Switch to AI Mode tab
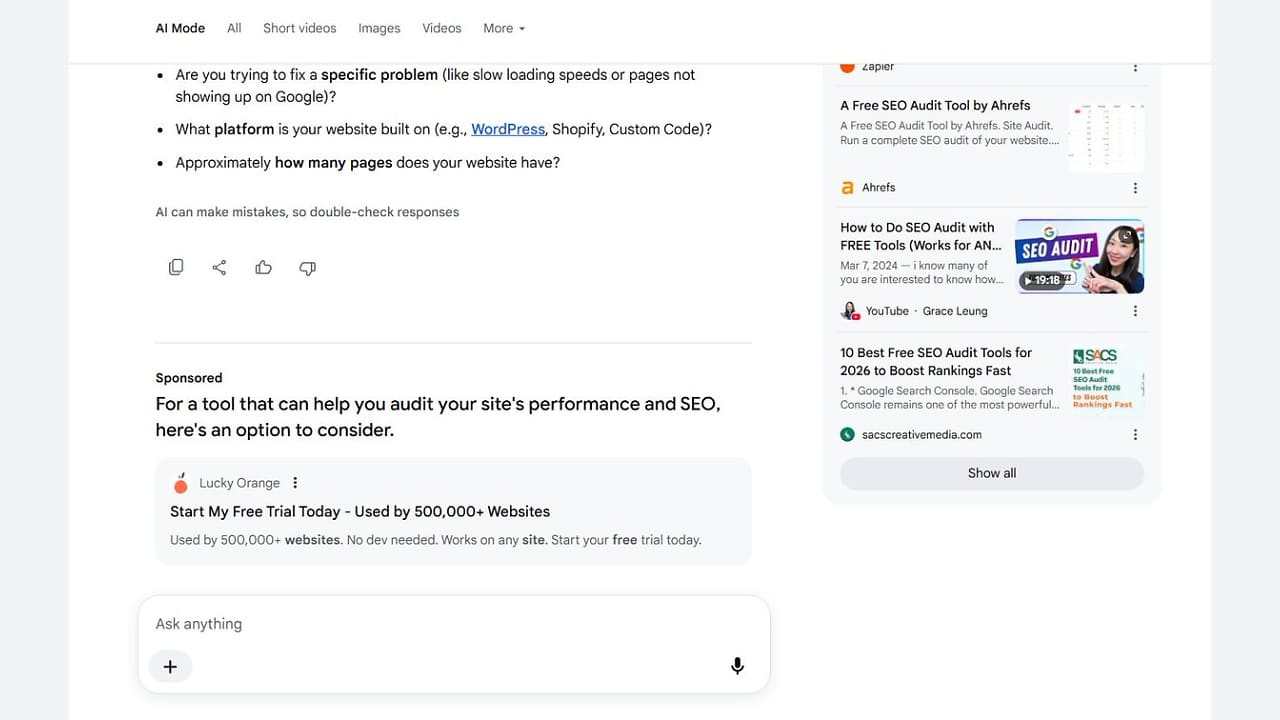This screenshot has width=1280, height=720. (180, 28)
